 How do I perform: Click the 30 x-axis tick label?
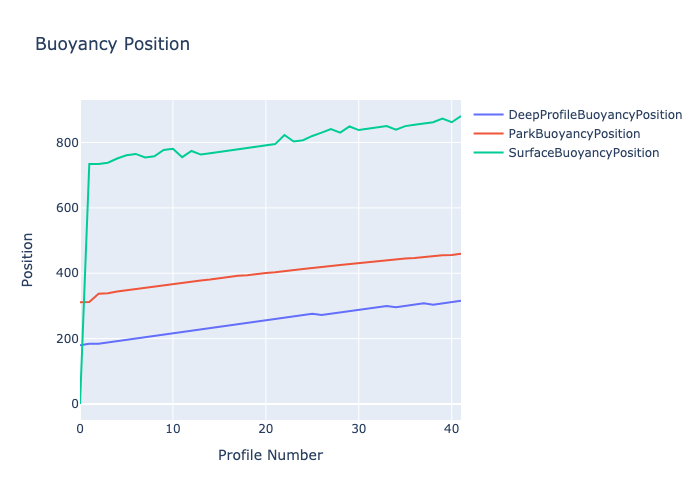[358, 430]
